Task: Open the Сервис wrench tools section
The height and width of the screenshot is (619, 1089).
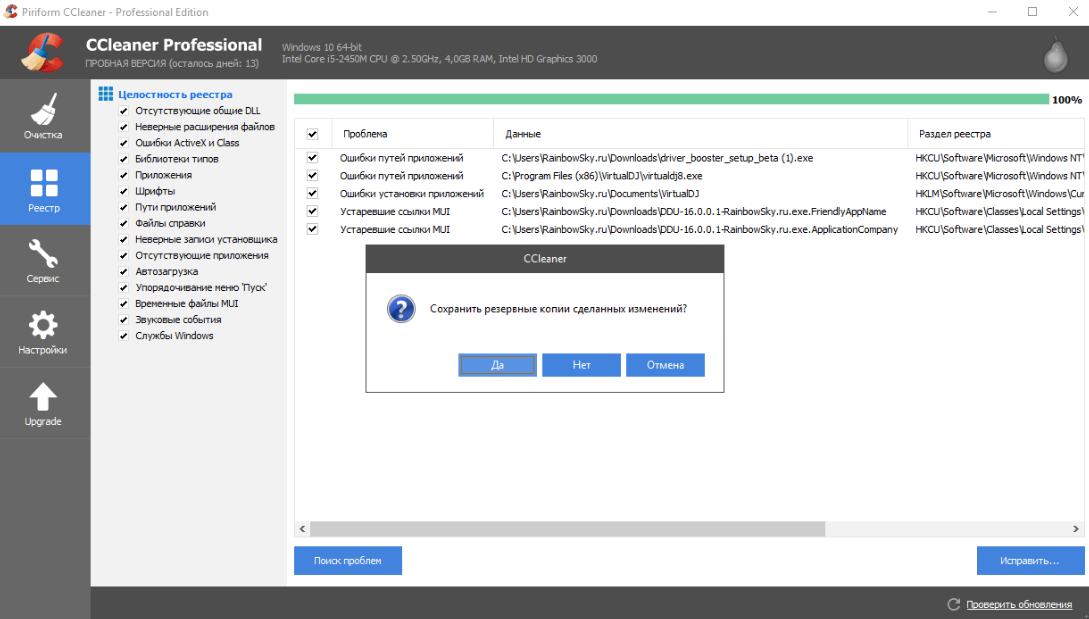Action: 44,261
